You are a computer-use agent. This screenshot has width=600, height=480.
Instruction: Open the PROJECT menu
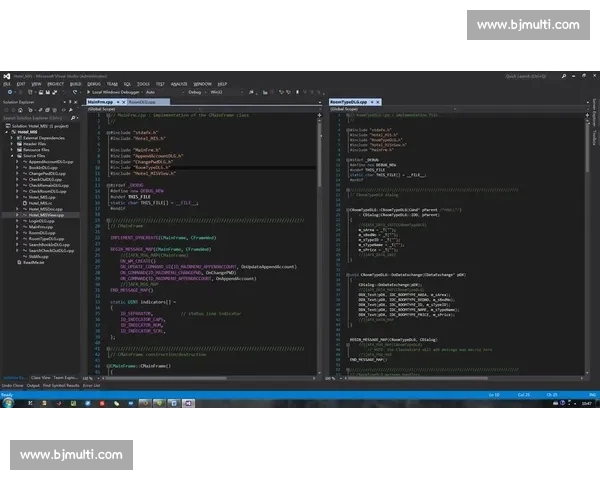coord(55,84)
